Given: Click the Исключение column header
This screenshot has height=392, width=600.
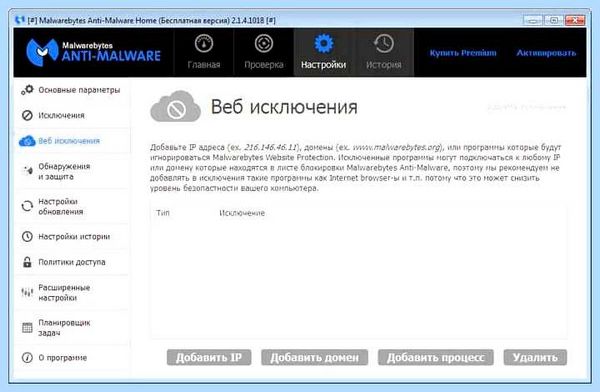Looking at the screenshot, I should point(242,213).
